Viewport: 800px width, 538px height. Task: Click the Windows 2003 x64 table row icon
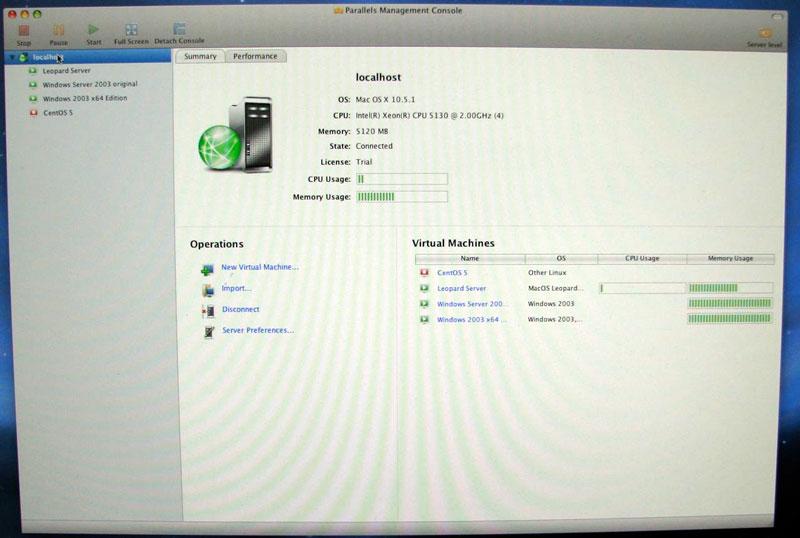(424, 320)
